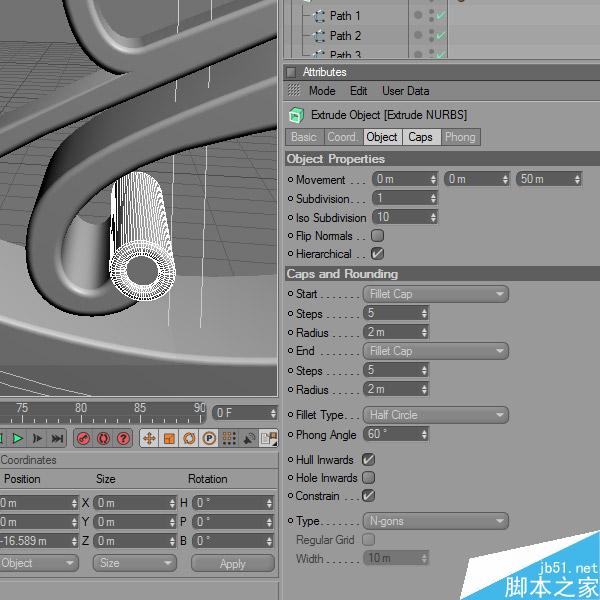Toggle the Position keyframe move-arrows icon
This screenshot has width=600, height=600.
coord(149,438)
